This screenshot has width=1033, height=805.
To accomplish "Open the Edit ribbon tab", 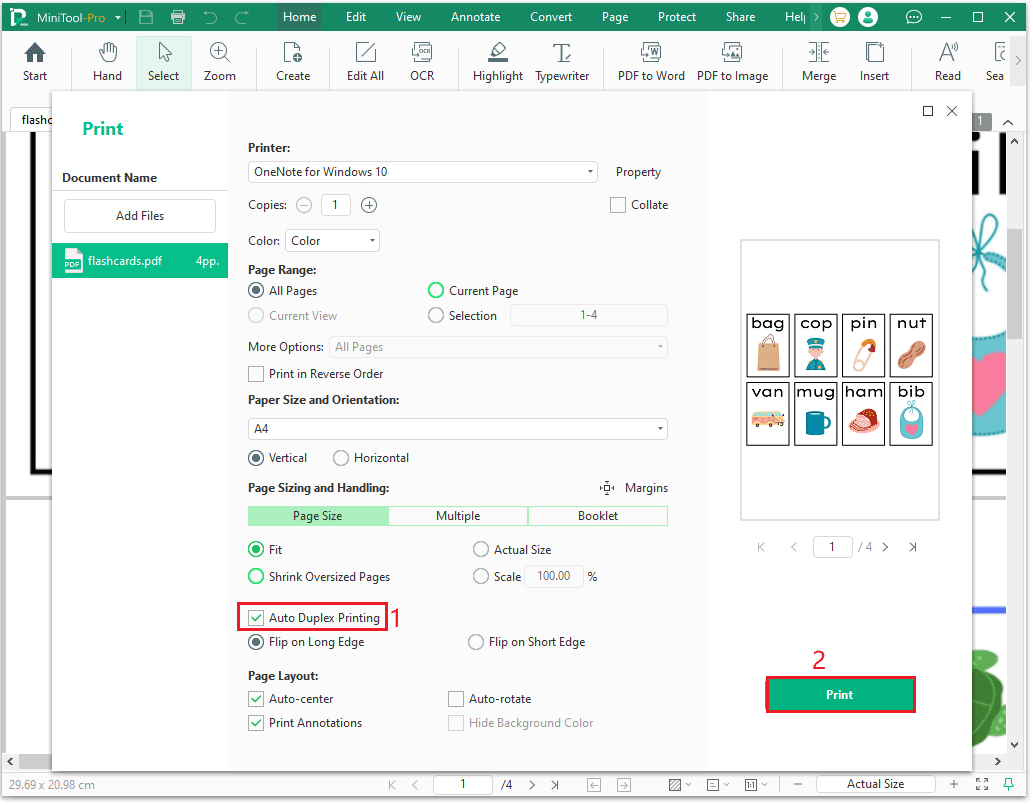I will pos(356,17).
